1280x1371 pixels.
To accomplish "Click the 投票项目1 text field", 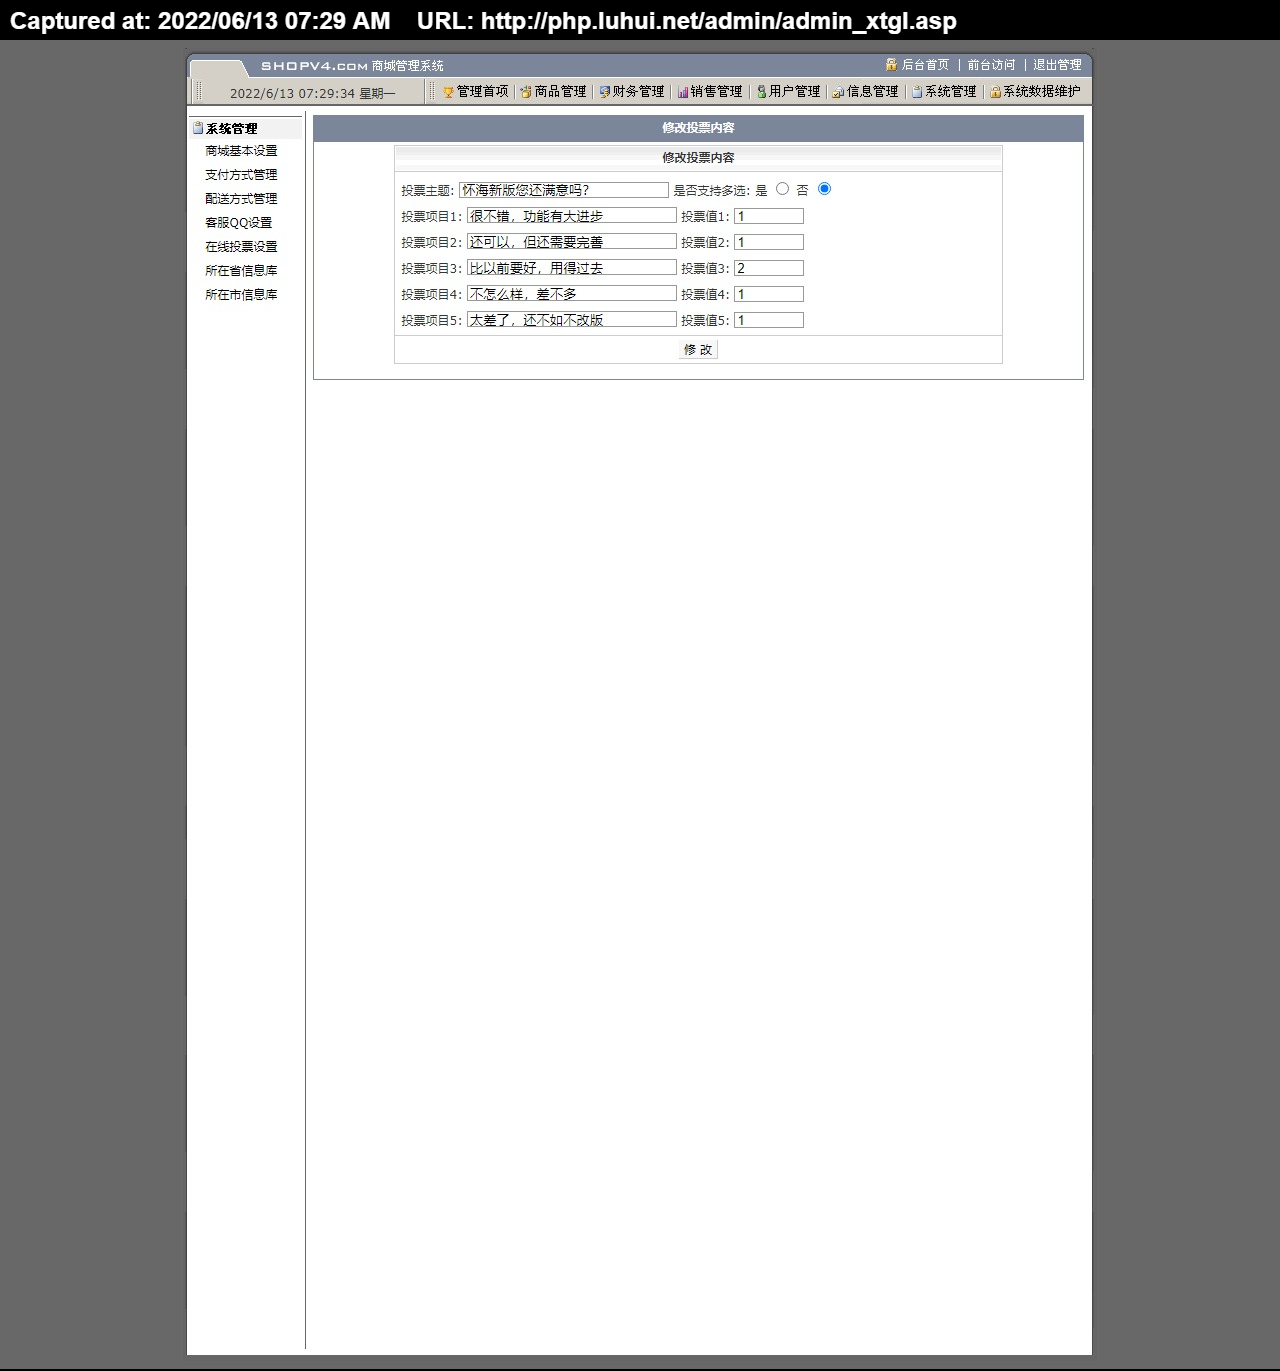I will [x=572, y=216].
